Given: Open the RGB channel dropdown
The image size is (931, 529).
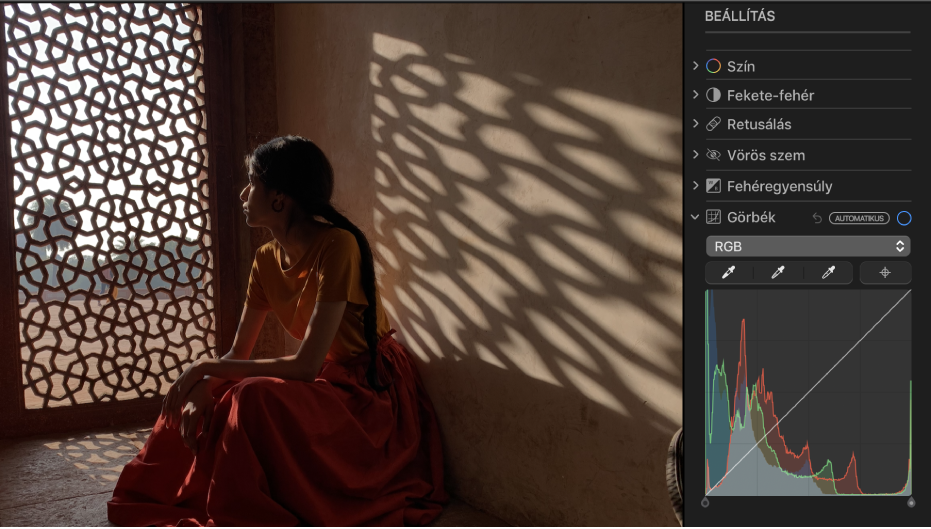Looking at the screenshot, I should (808, 246).
